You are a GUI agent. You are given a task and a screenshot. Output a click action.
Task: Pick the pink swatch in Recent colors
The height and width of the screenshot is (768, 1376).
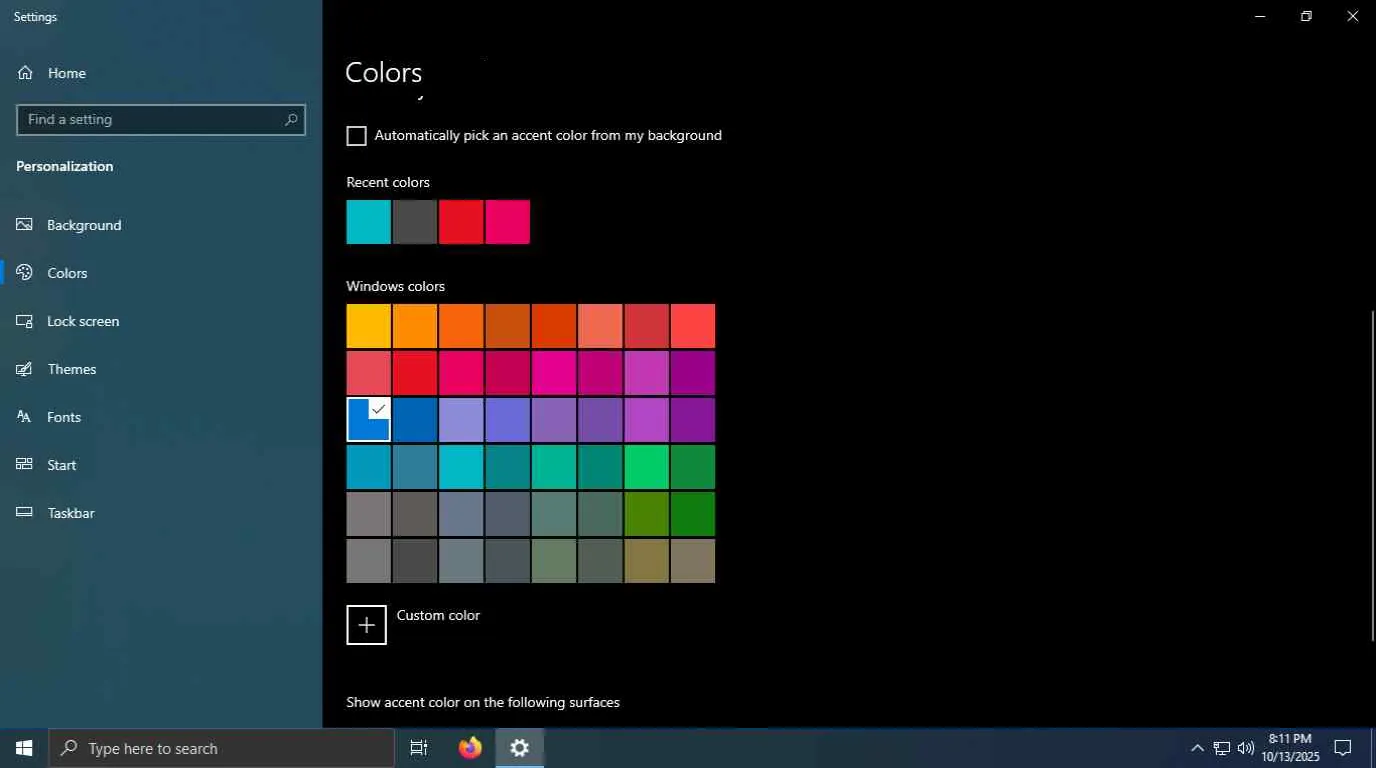508,222
